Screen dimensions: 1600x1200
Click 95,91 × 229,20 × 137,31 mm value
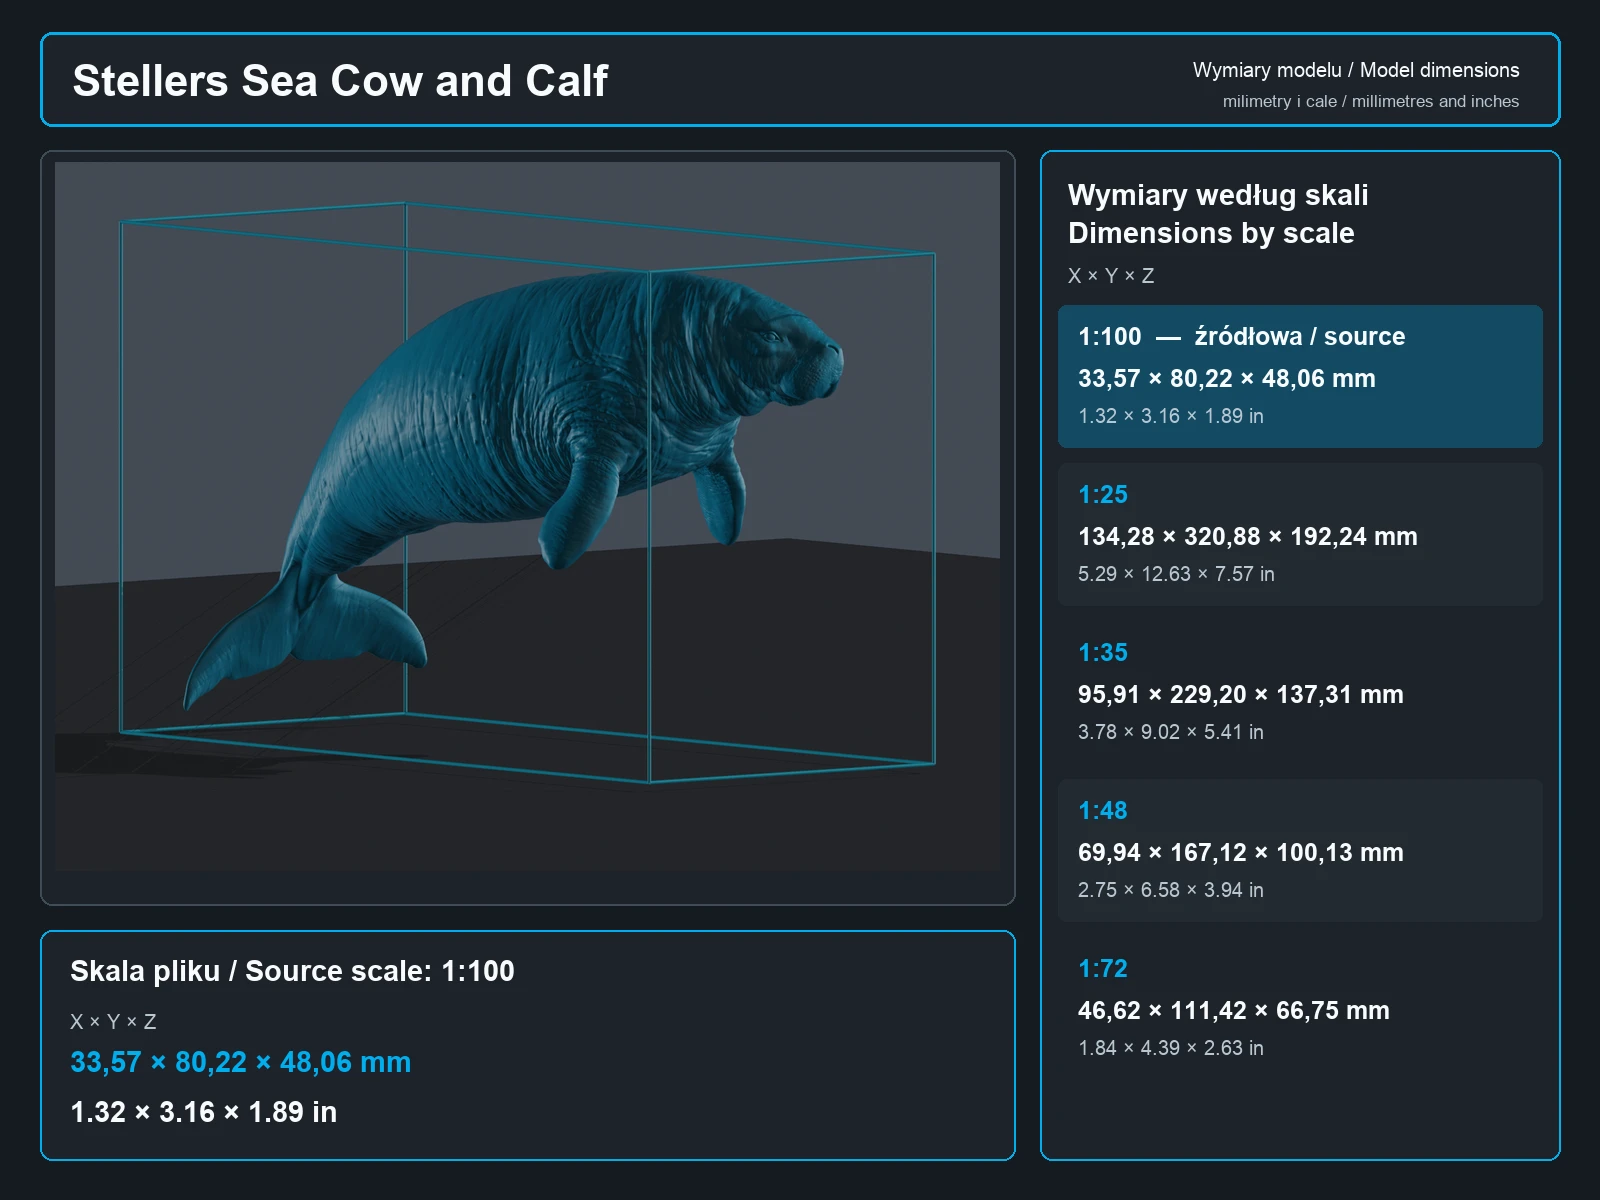(1240, 694)
